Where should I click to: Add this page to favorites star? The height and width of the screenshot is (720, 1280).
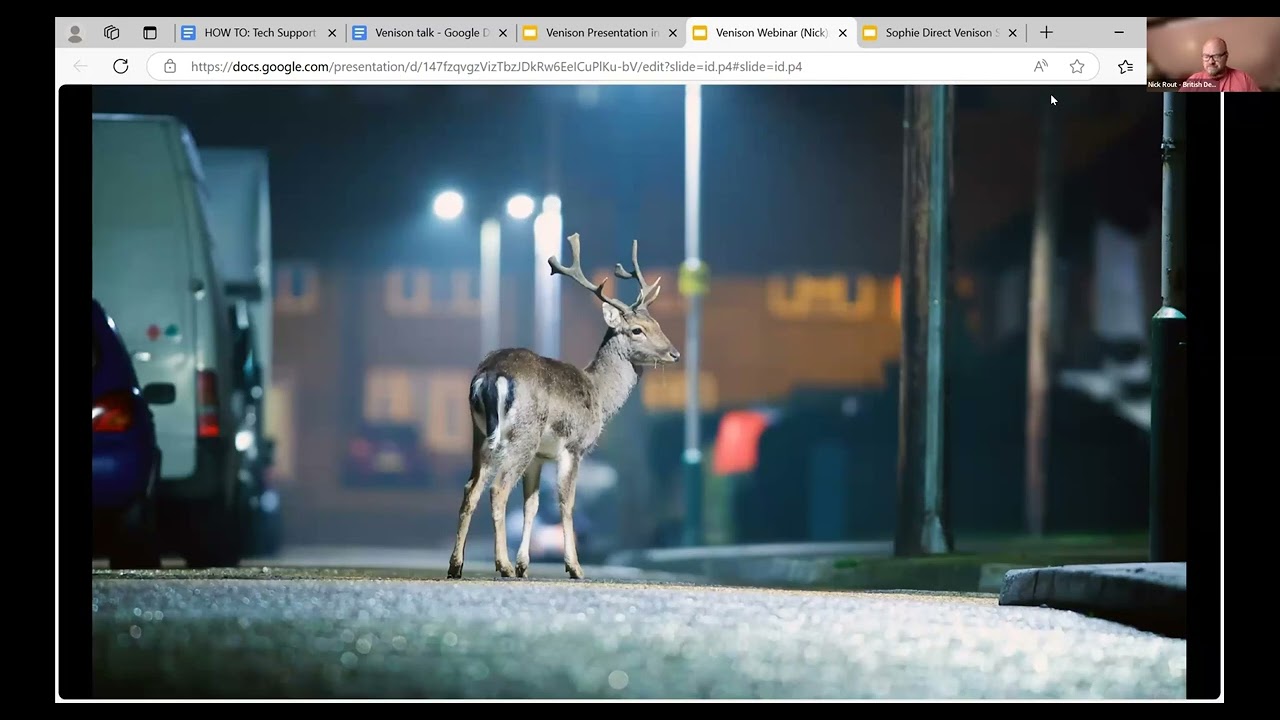point(1077,66)
